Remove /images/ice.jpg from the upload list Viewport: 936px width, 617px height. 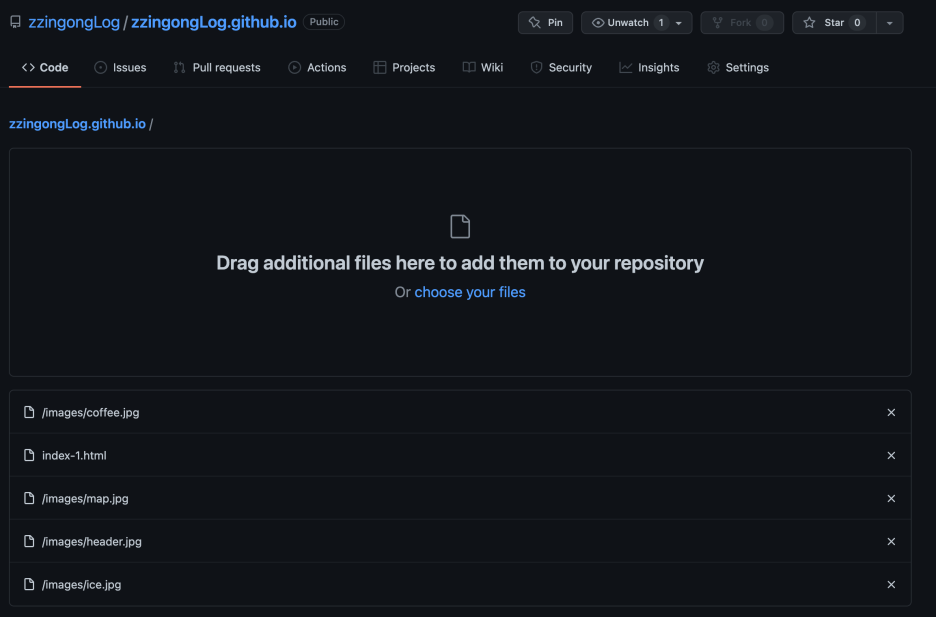[891, 584]
